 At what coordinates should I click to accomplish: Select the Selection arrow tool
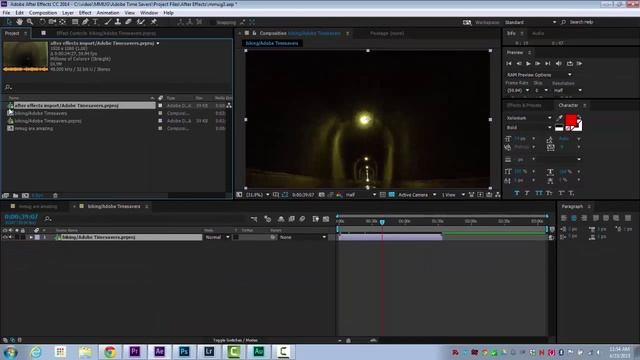pyautogui.click(x=9, y=22)
